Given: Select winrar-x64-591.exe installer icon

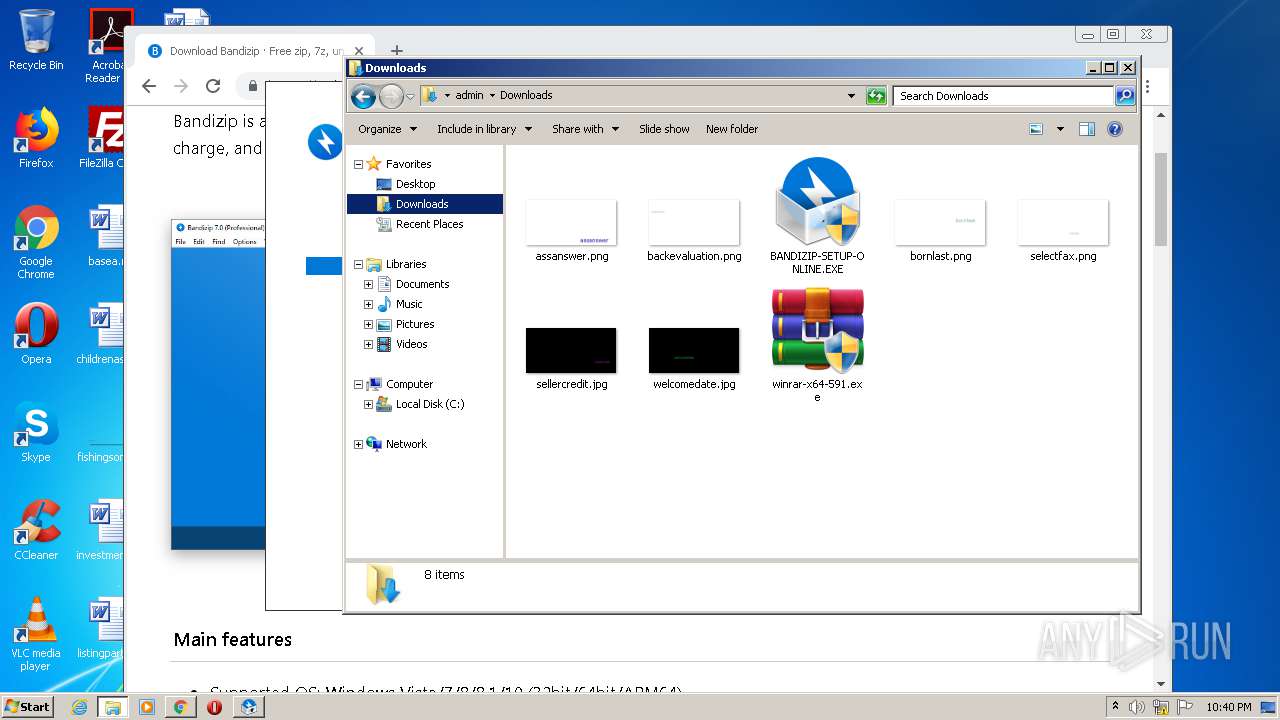Looking at the screenshot, I should click(x=817, y=331).
